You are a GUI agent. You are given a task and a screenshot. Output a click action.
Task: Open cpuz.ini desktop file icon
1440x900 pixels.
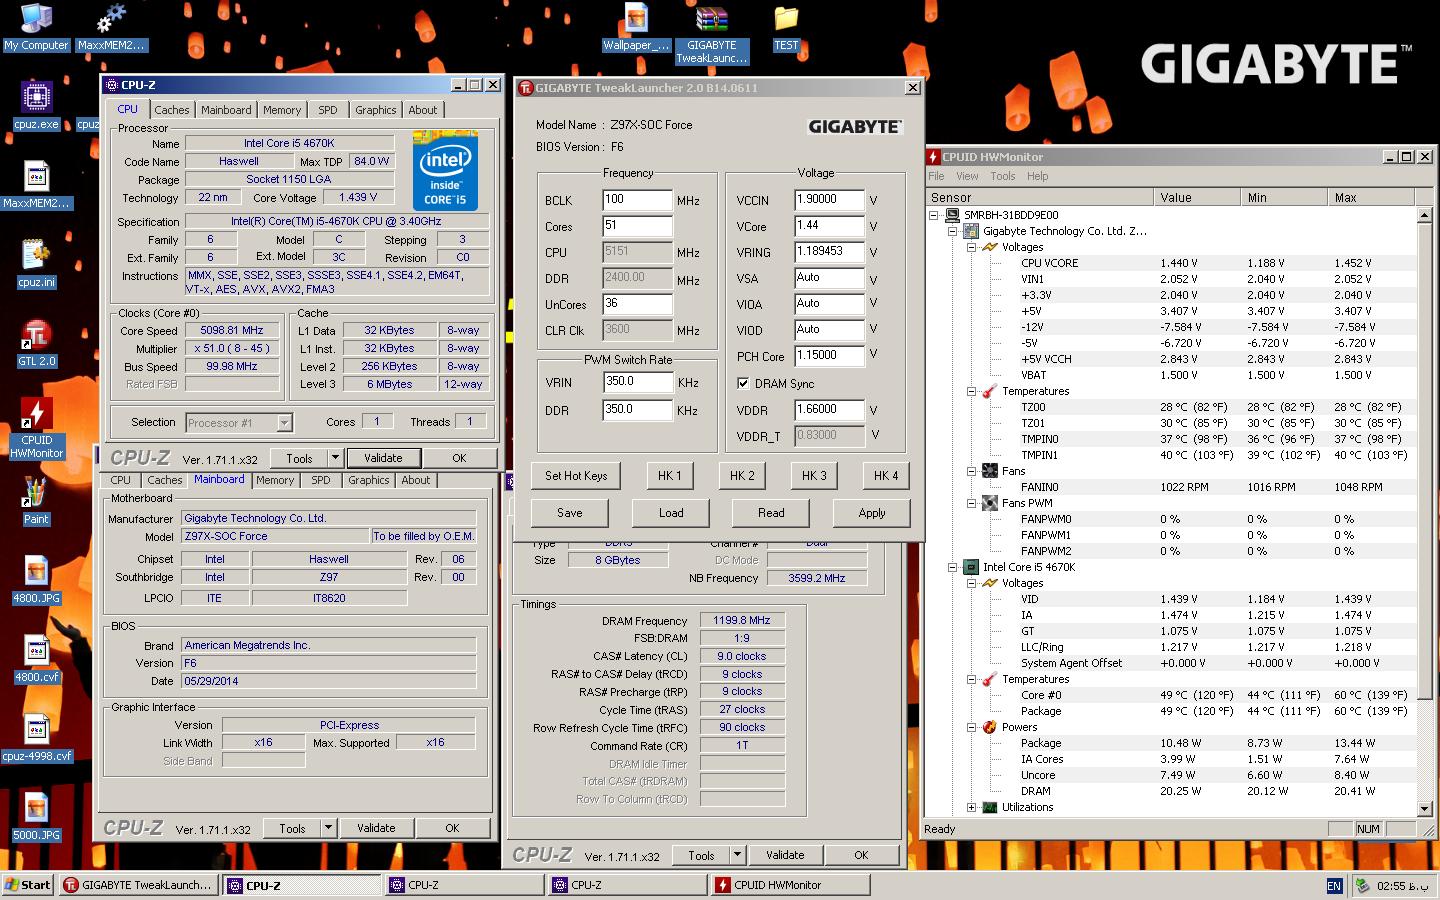click(36, 264)
